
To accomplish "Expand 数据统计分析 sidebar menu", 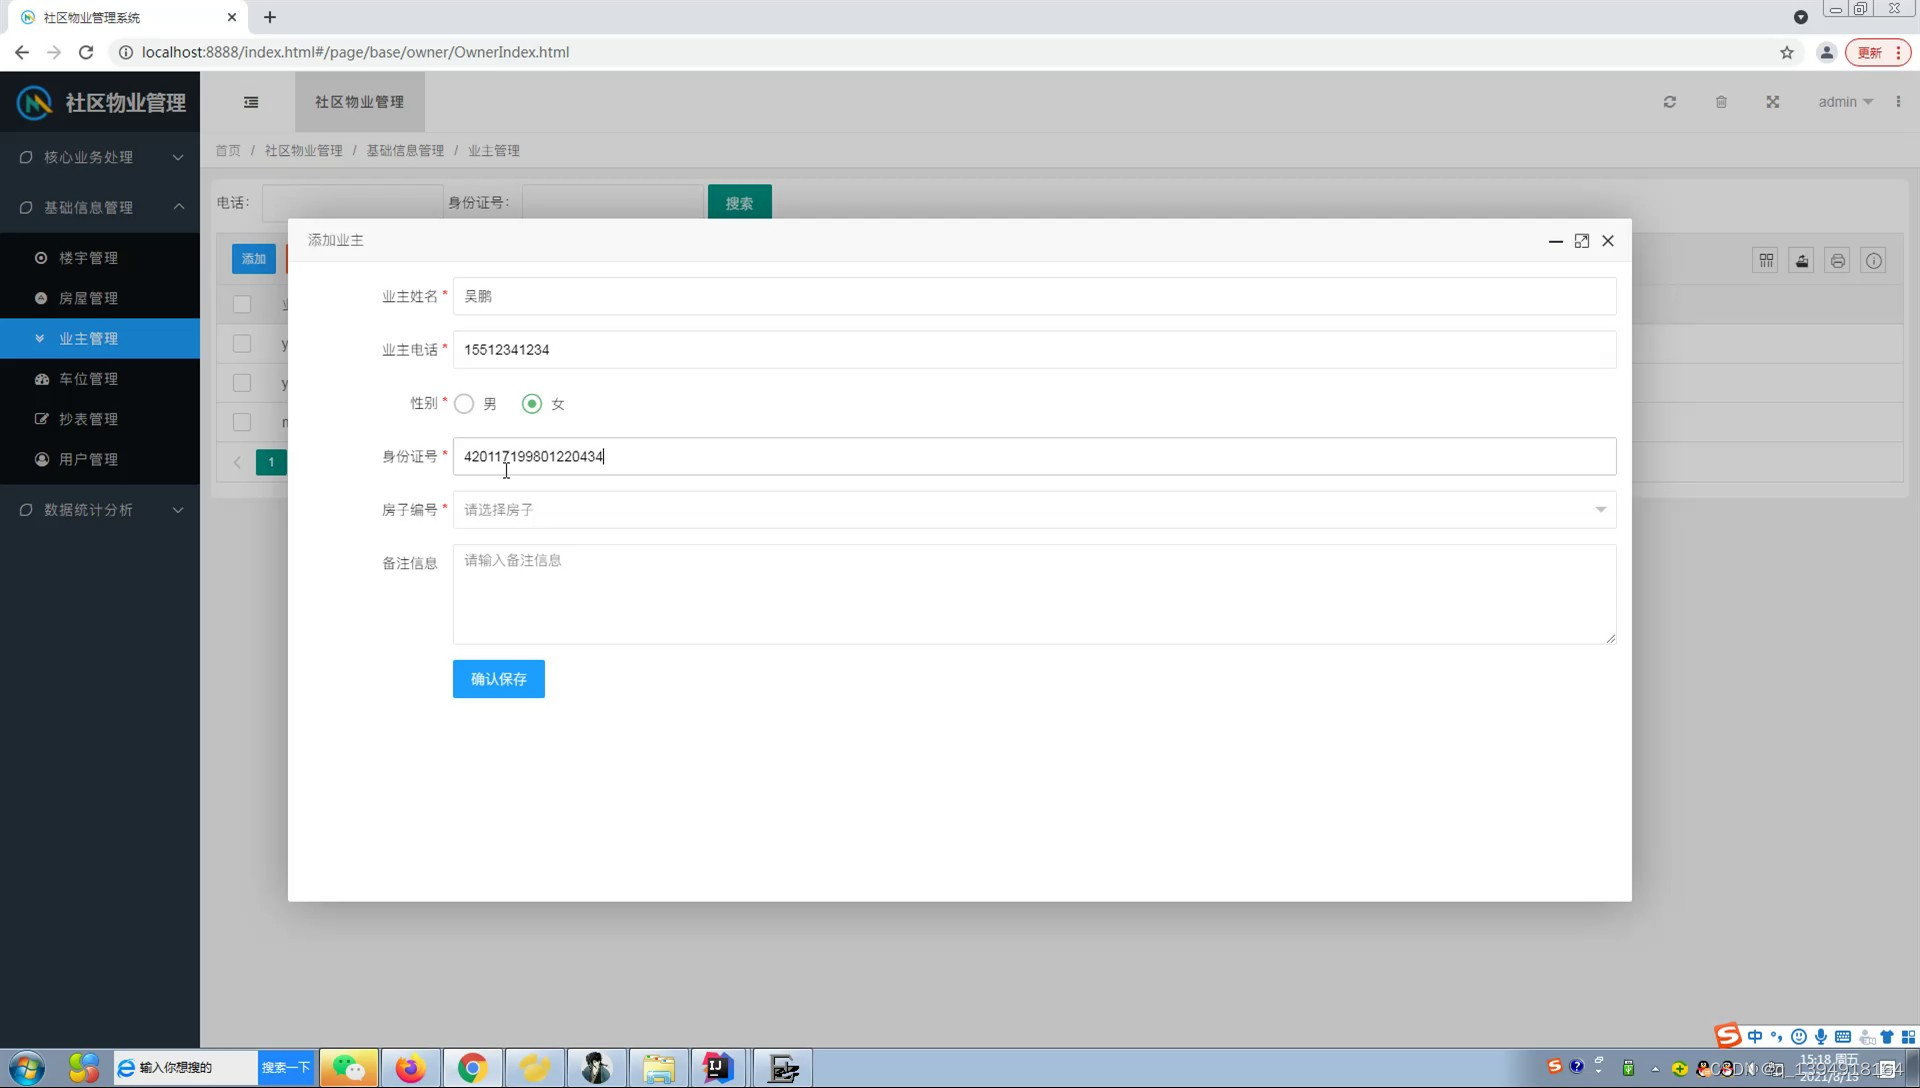I will click(100, 510).
